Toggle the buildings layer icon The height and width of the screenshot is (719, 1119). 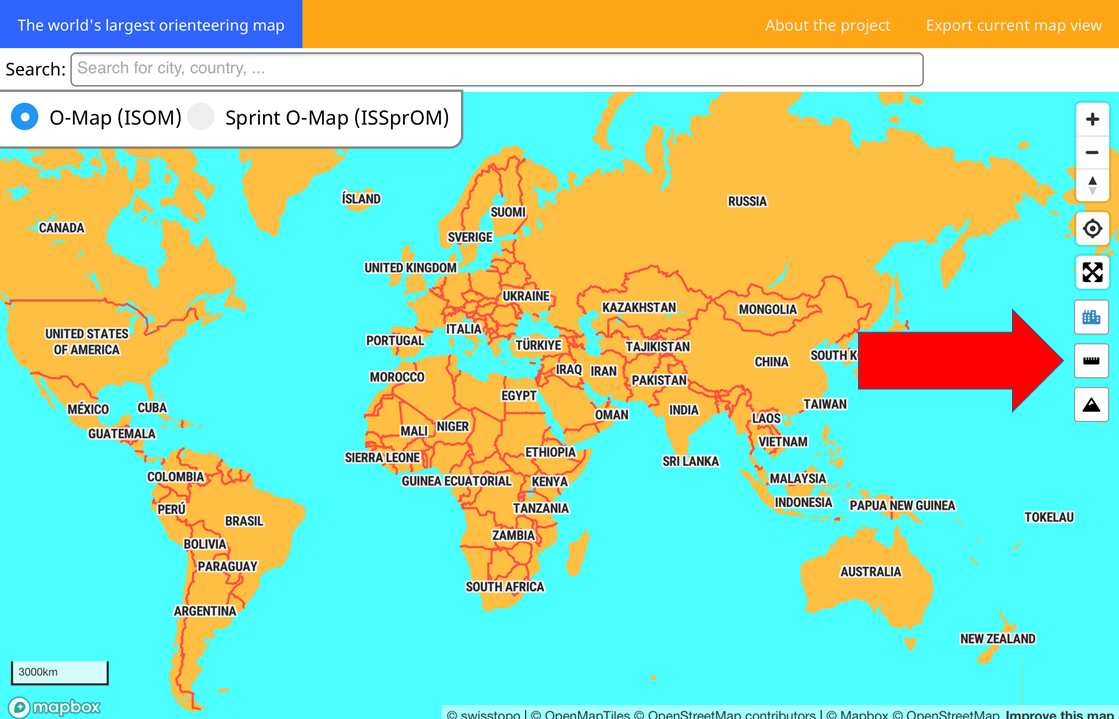pos(1092,318)
